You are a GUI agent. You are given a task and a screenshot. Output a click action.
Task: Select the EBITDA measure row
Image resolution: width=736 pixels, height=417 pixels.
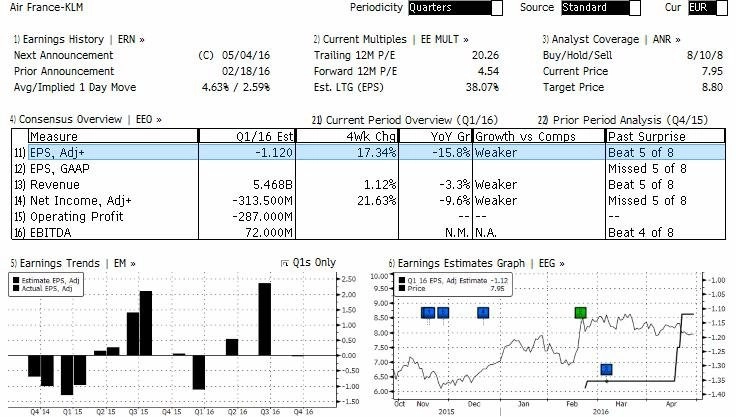(x=368, y=232)
